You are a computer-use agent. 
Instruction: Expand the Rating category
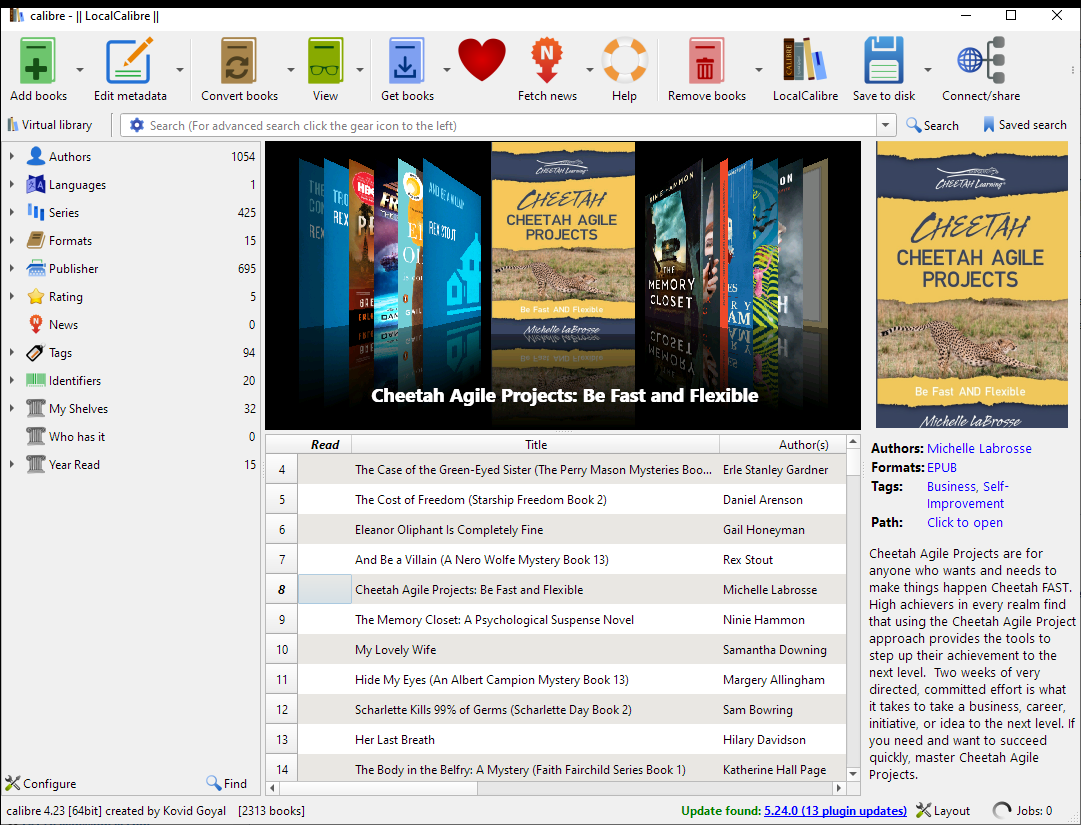pos(12,296)
